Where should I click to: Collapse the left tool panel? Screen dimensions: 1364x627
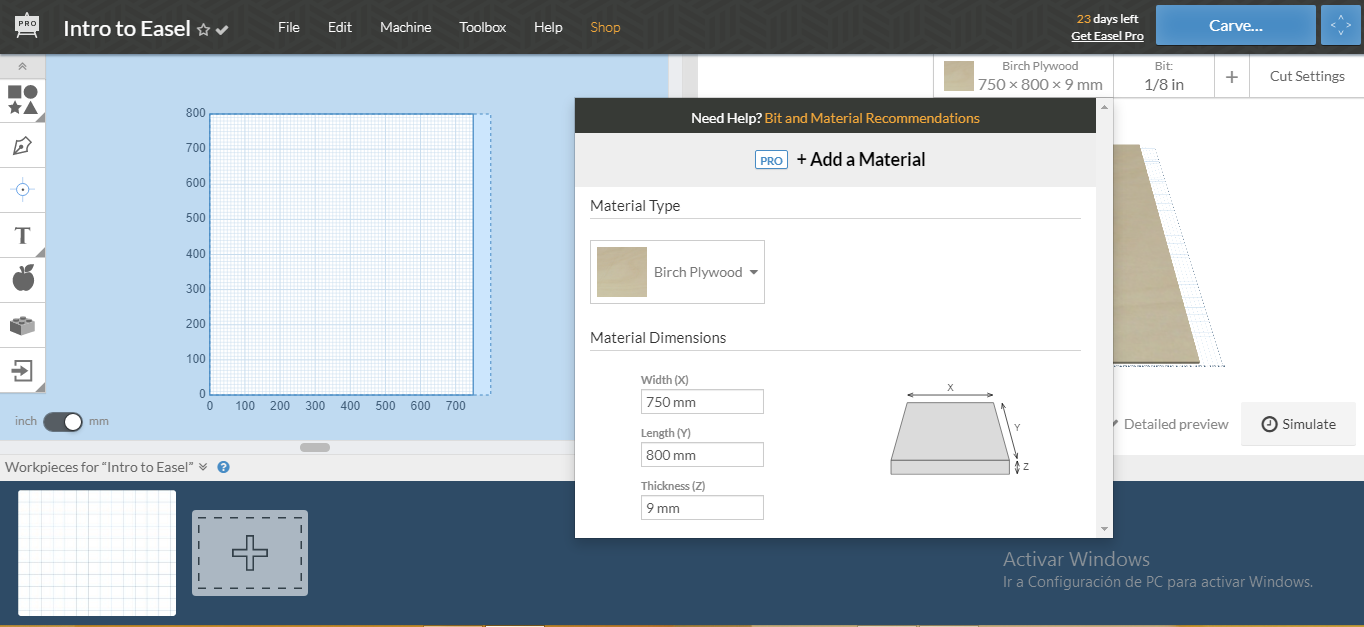click(23, 67)
